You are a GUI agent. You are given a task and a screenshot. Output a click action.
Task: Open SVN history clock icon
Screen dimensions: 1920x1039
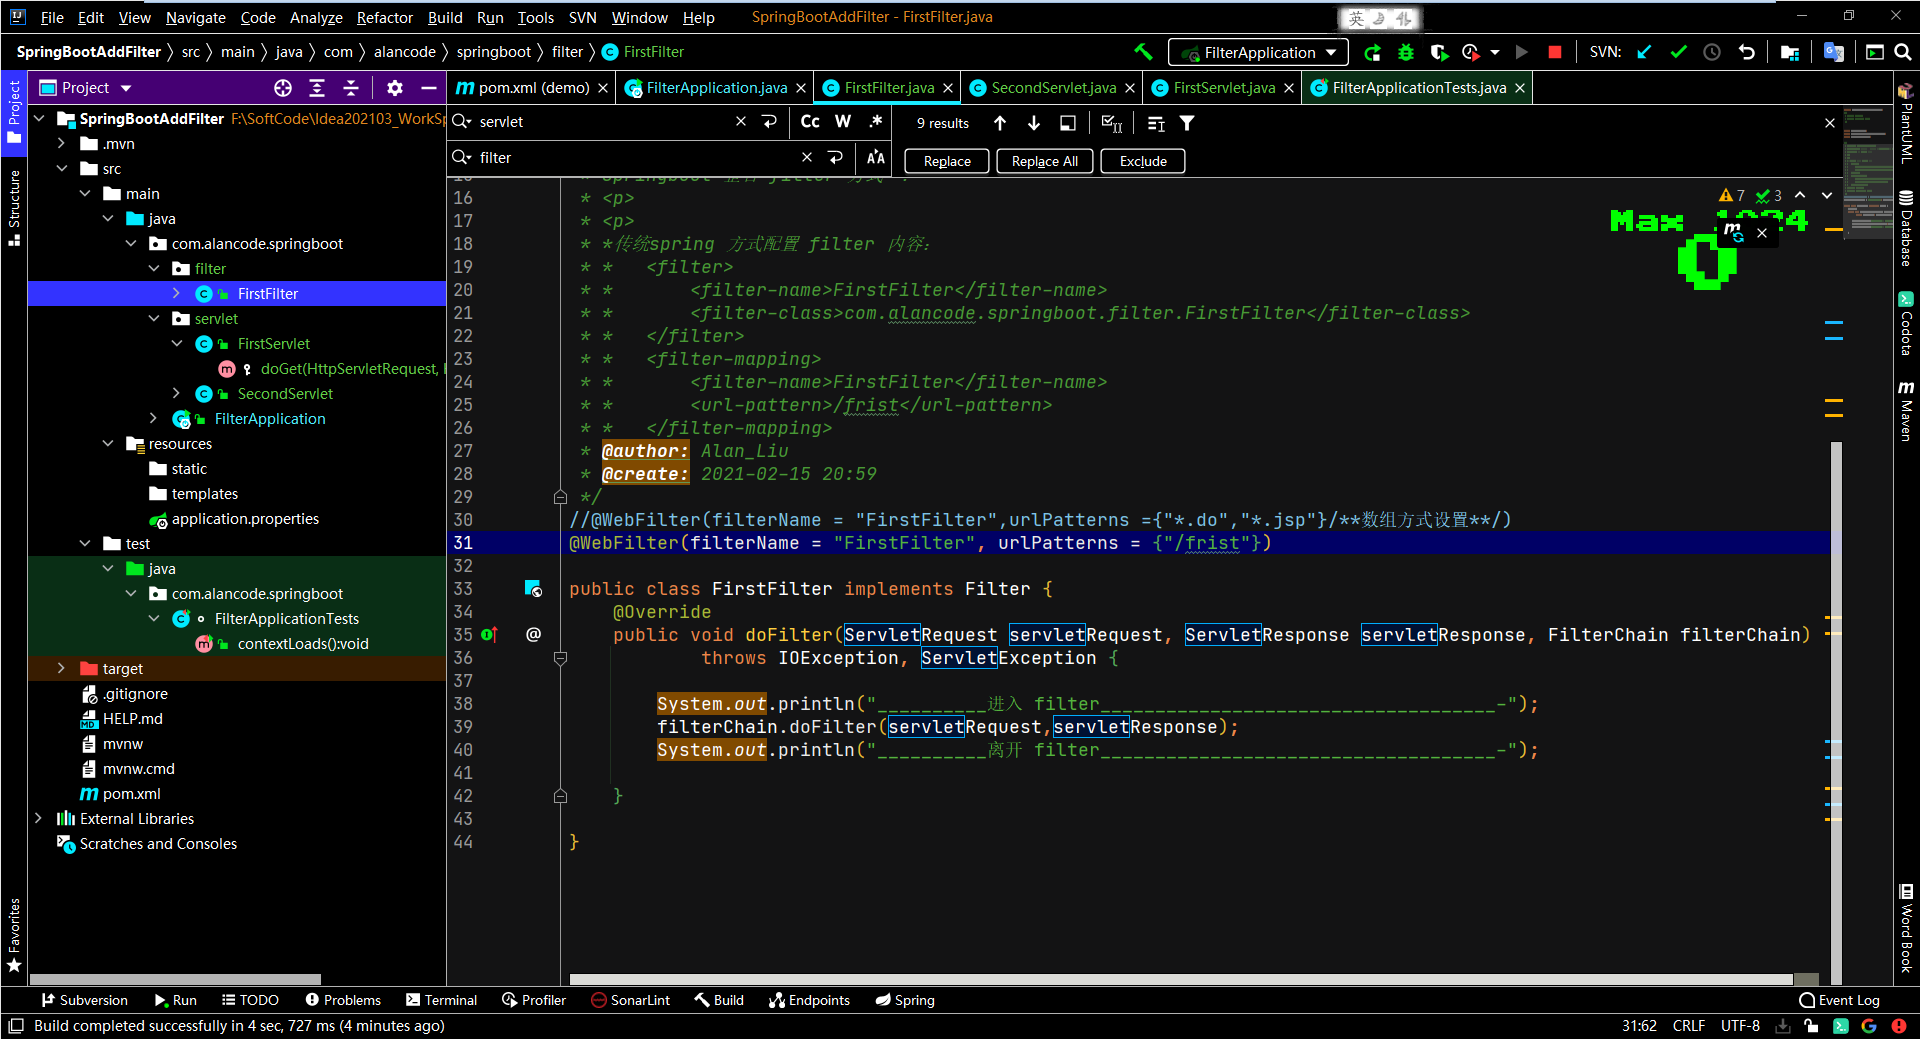click(1712, 52)
